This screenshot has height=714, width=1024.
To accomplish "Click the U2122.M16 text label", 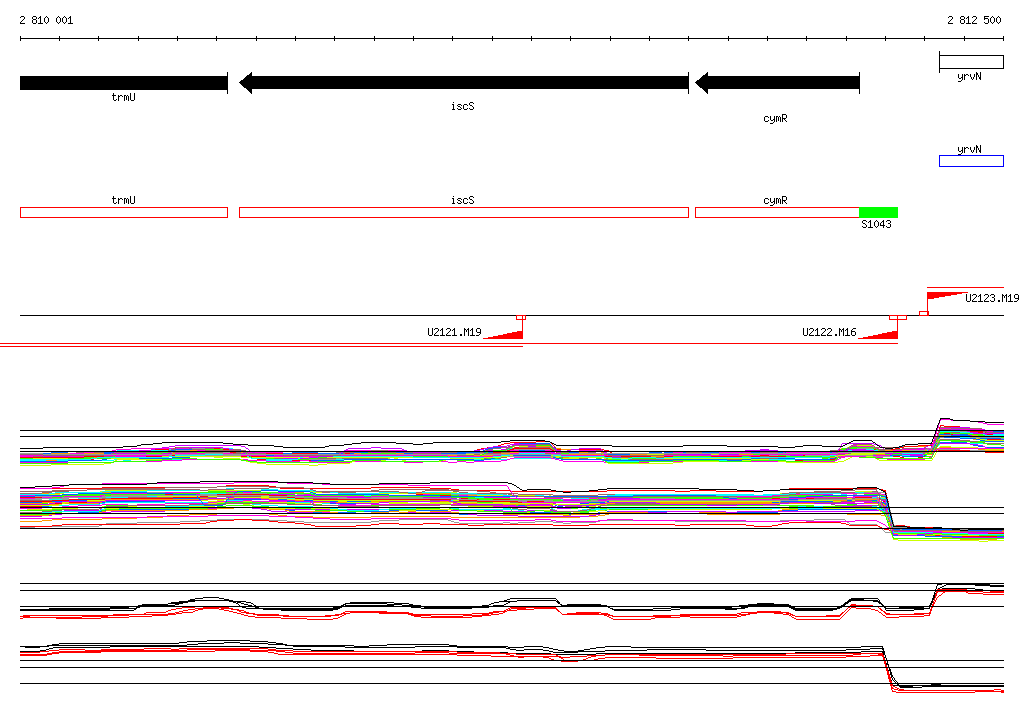I will [x=829, y=333].
